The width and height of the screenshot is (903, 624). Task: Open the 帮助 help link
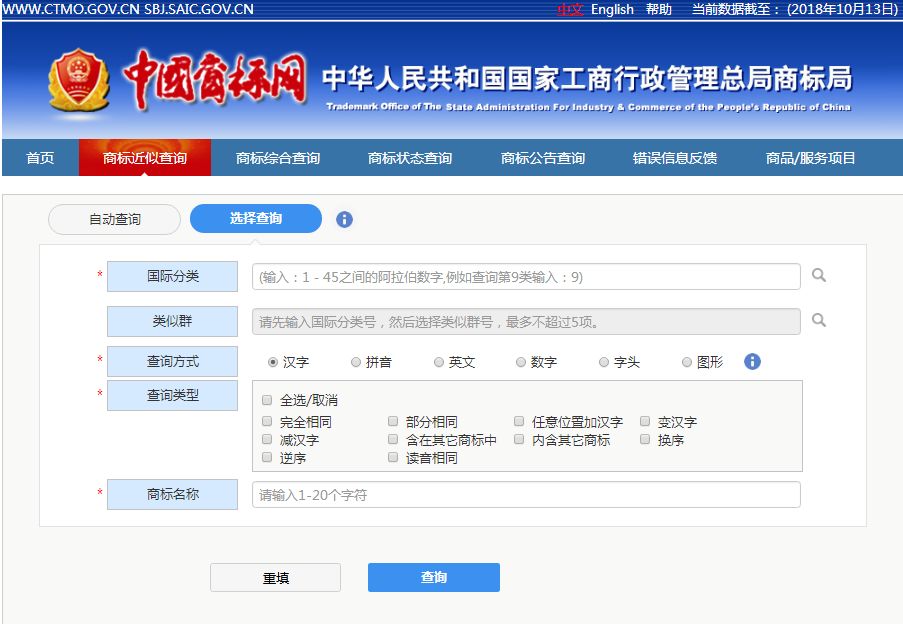[x=659, y=9]
